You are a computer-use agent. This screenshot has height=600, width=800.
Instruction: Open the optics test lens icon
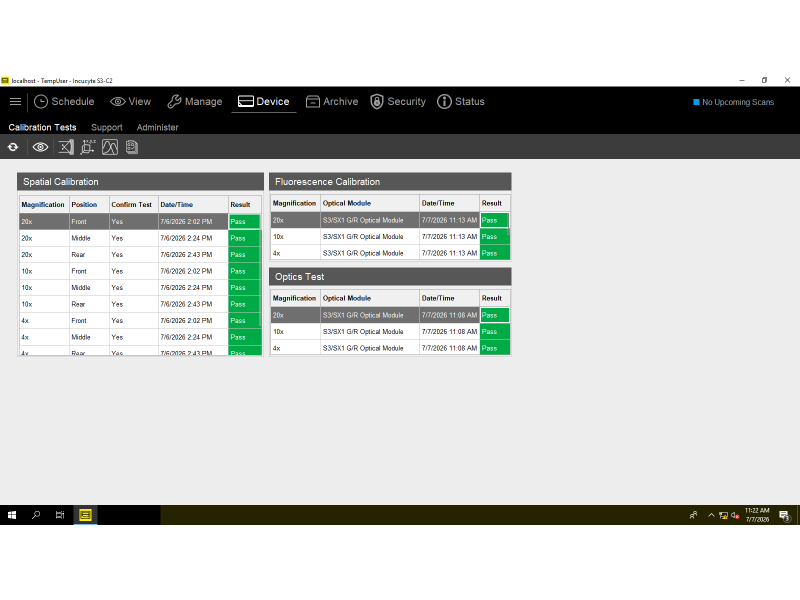tap(66, 147)
